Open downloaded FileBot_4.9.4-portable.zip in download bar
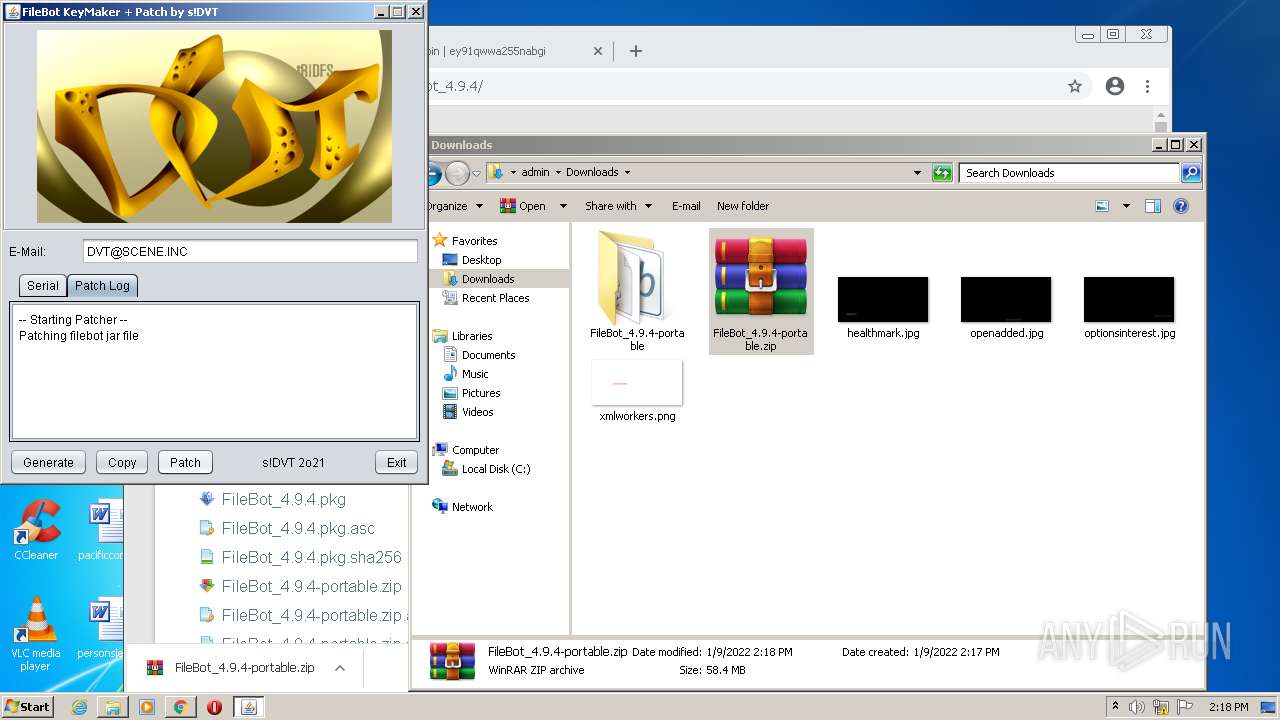 [x=244, y=668]
